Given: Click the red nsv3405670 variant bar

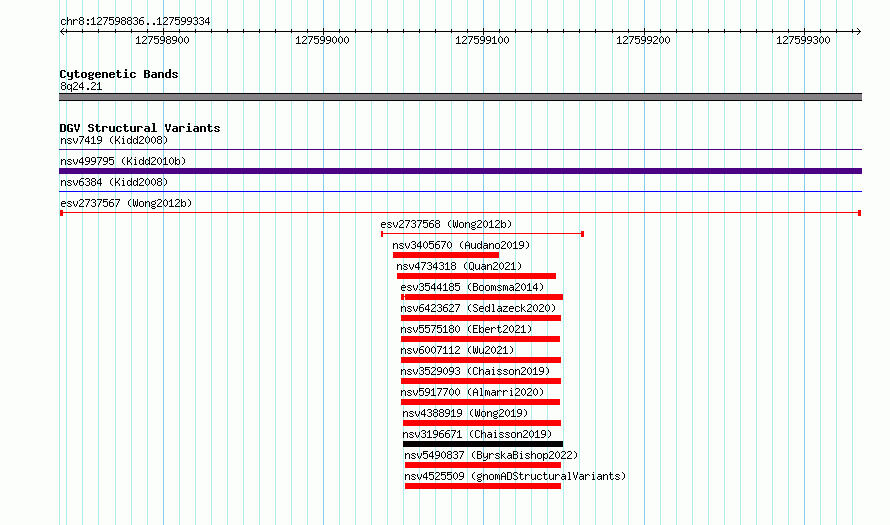Looking at the screenshot, I should (446, 255).
